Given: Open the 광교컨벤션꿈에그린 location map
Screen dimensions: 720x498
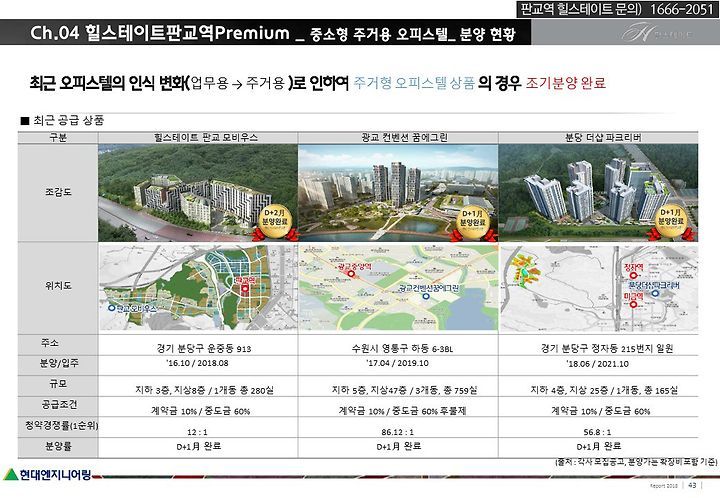Looking at the screenshot, I should pyautogui.click(x=398, y=287).
